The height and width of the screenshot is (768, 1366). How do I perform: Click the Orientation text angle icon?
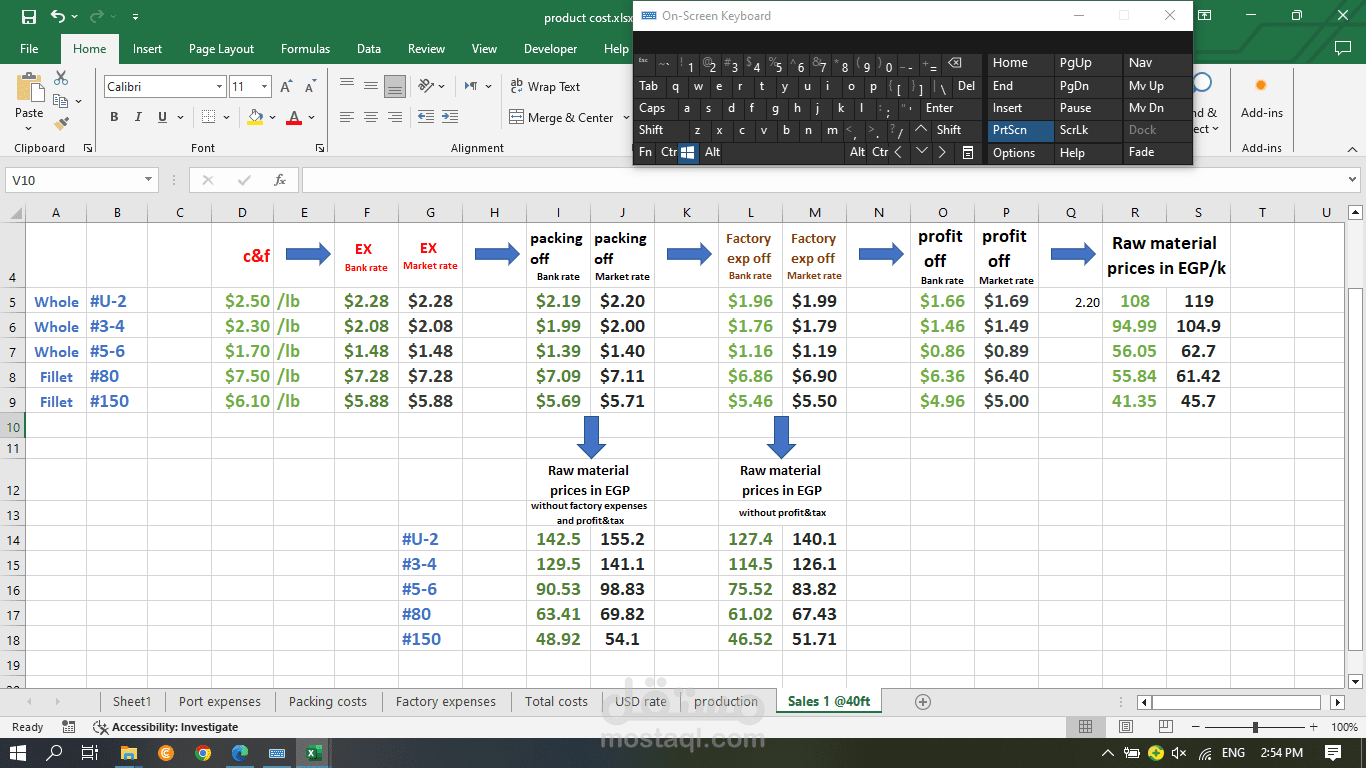(427, 86)
